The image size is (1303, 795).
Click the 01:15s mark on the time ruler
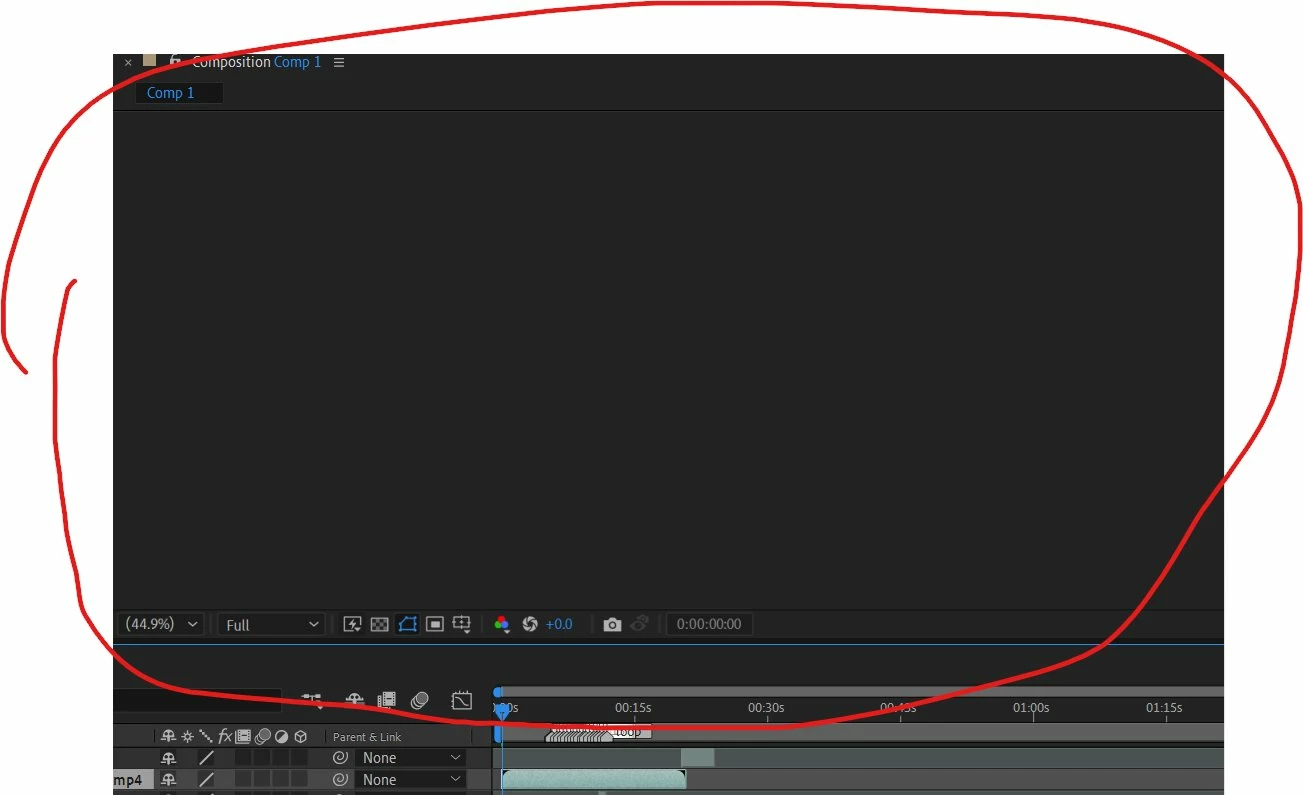[x=1164, y=708]
